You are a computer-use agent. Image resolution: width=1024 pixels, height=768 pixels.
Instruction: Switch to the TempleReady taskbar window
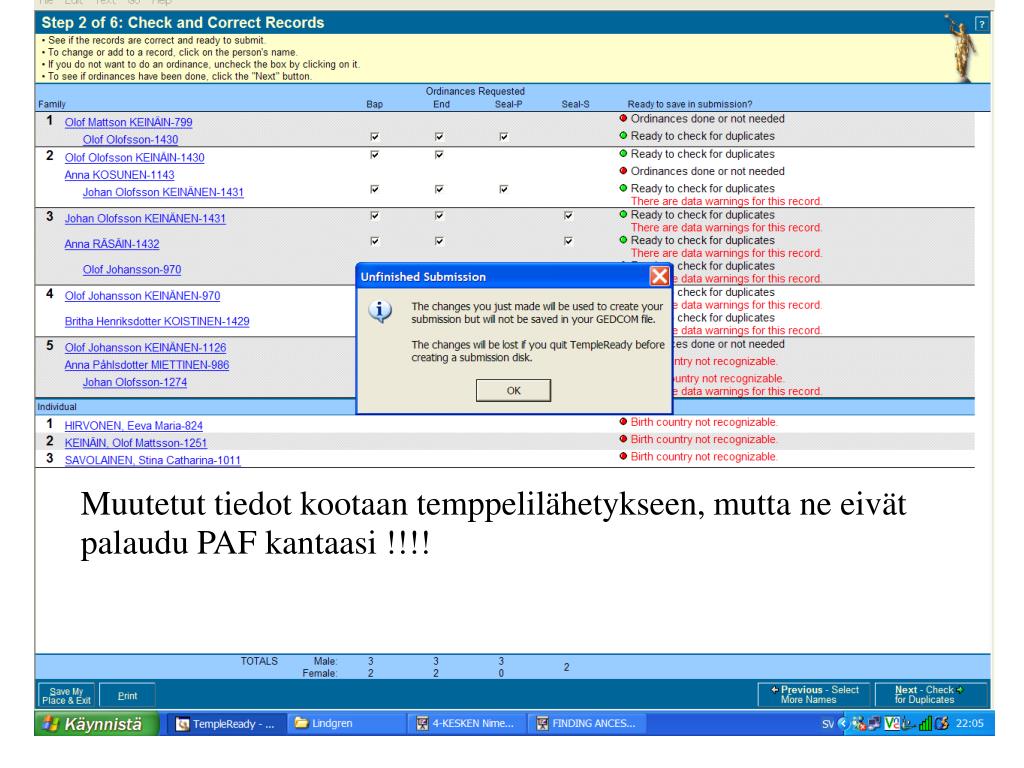(x=227, y=724)
